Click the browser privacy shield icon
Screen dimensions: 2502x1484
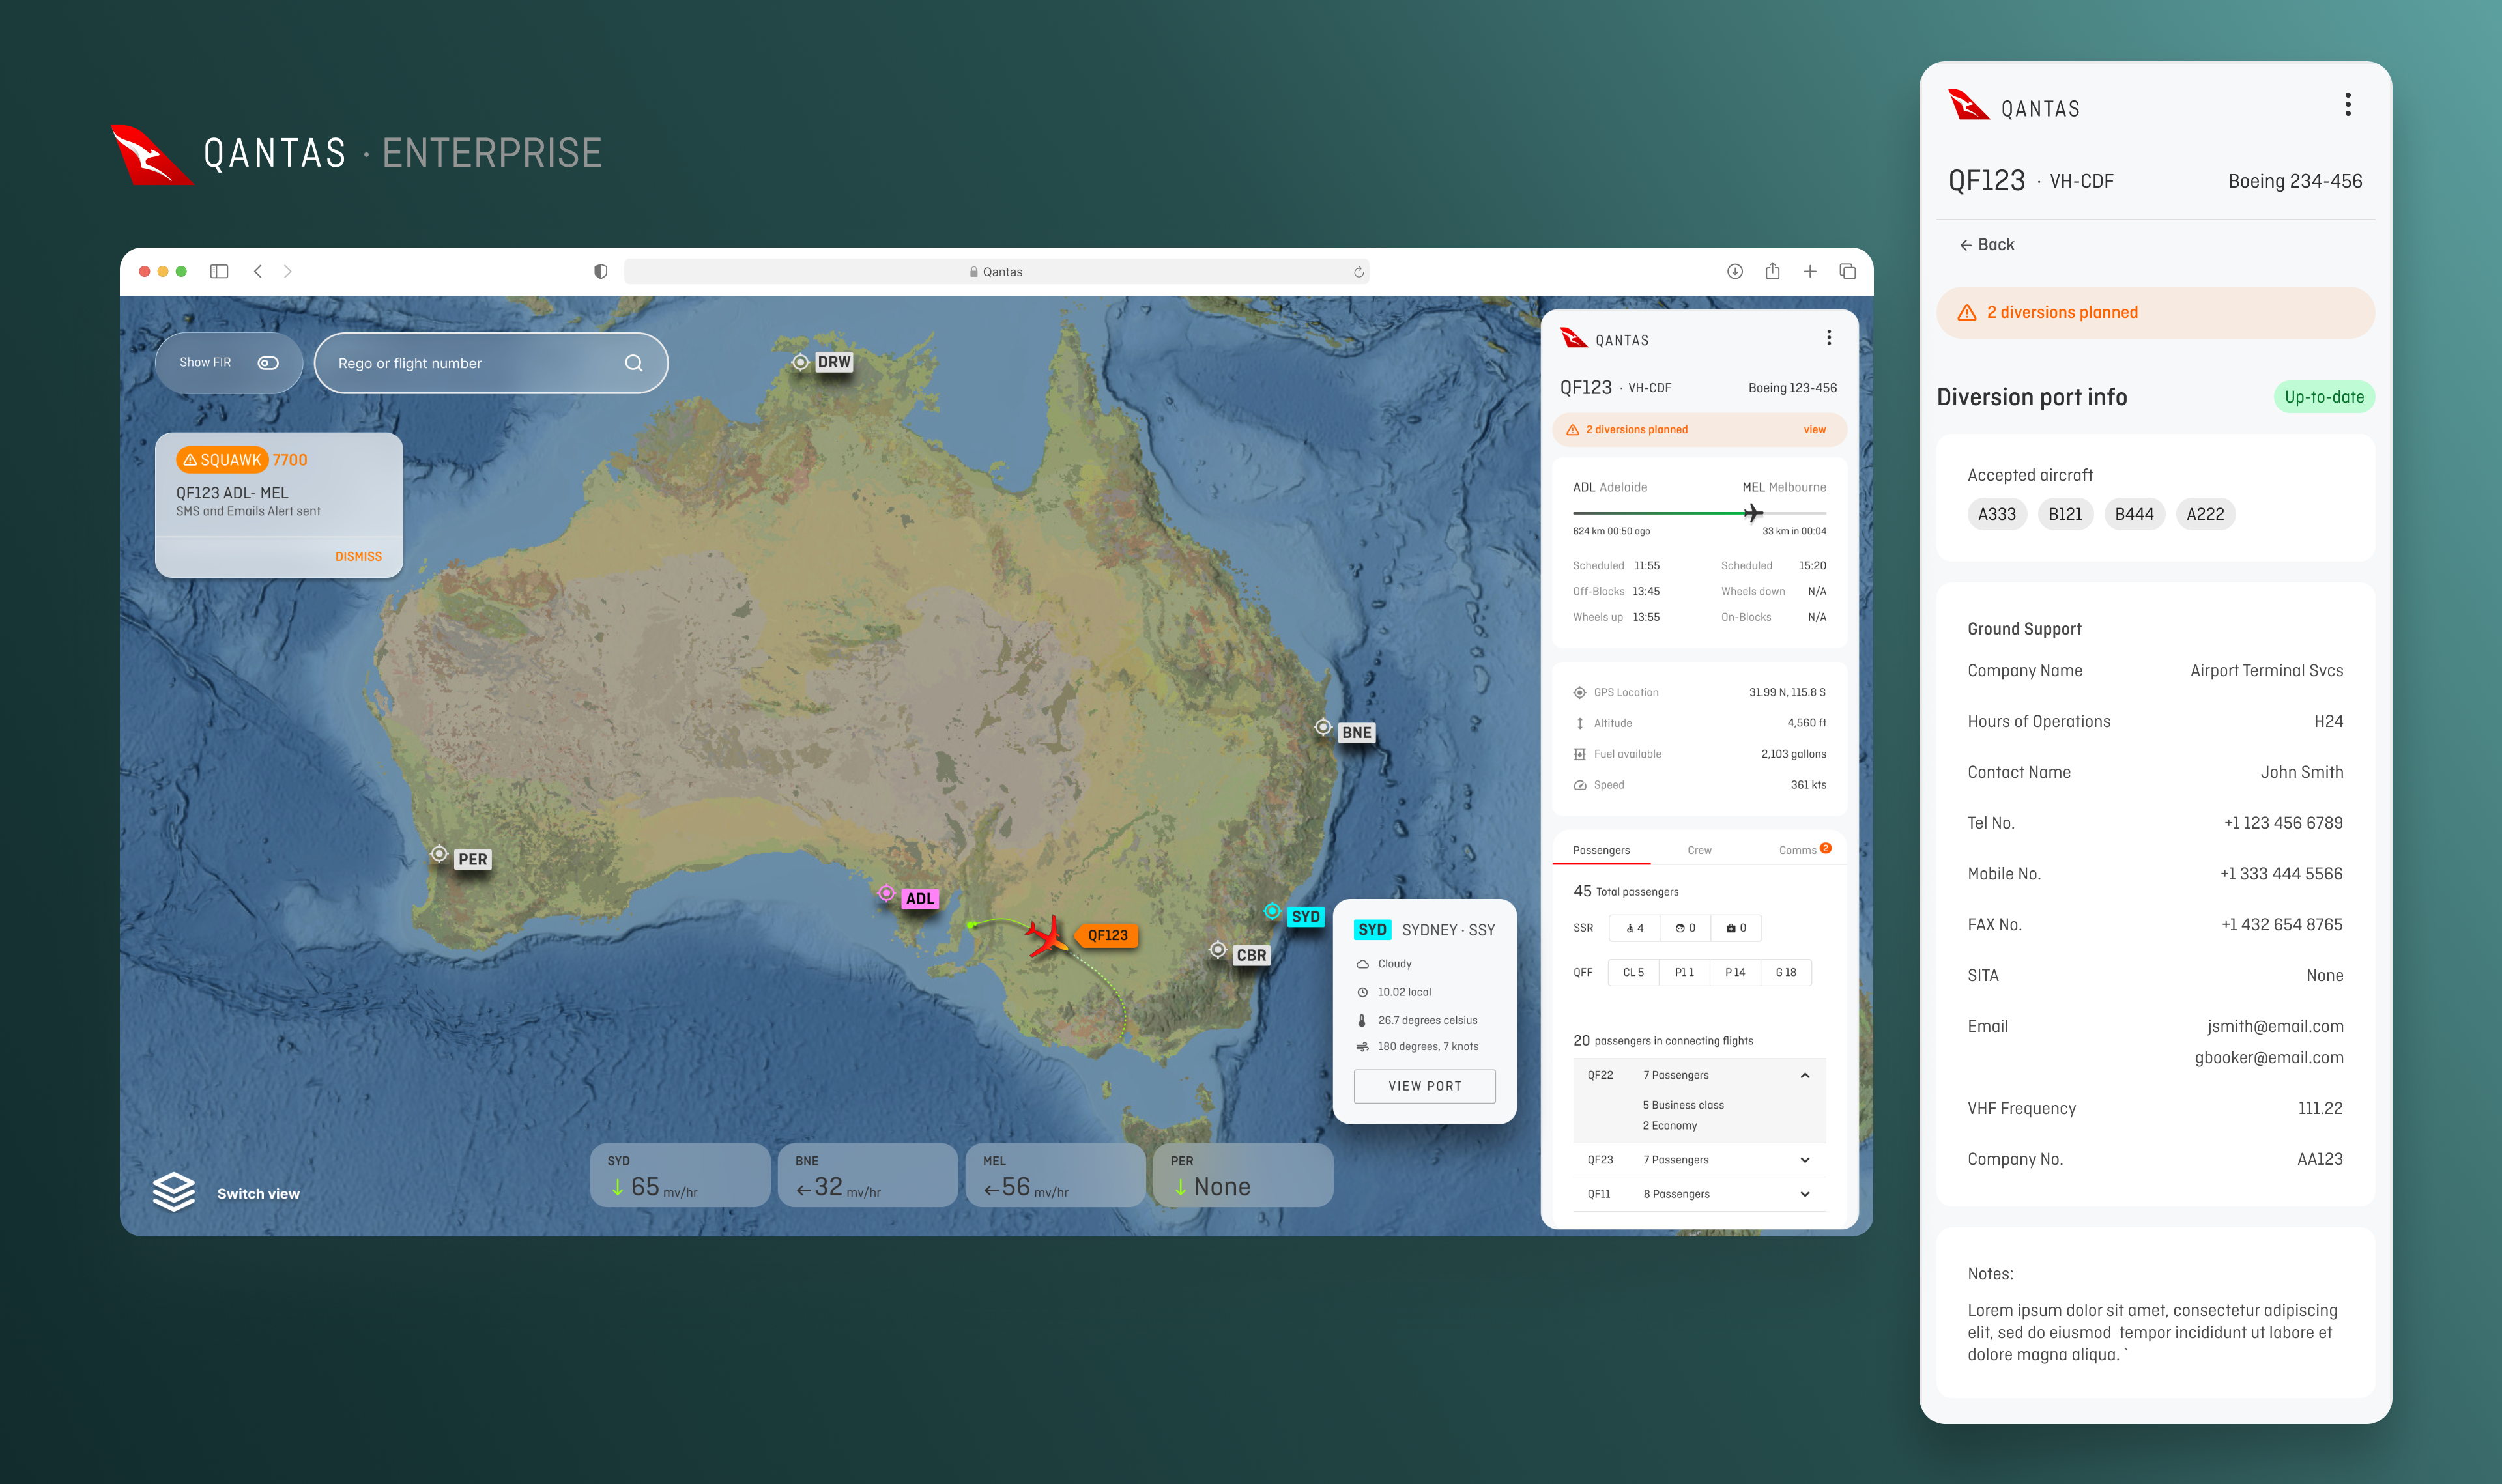click(601, 271)
